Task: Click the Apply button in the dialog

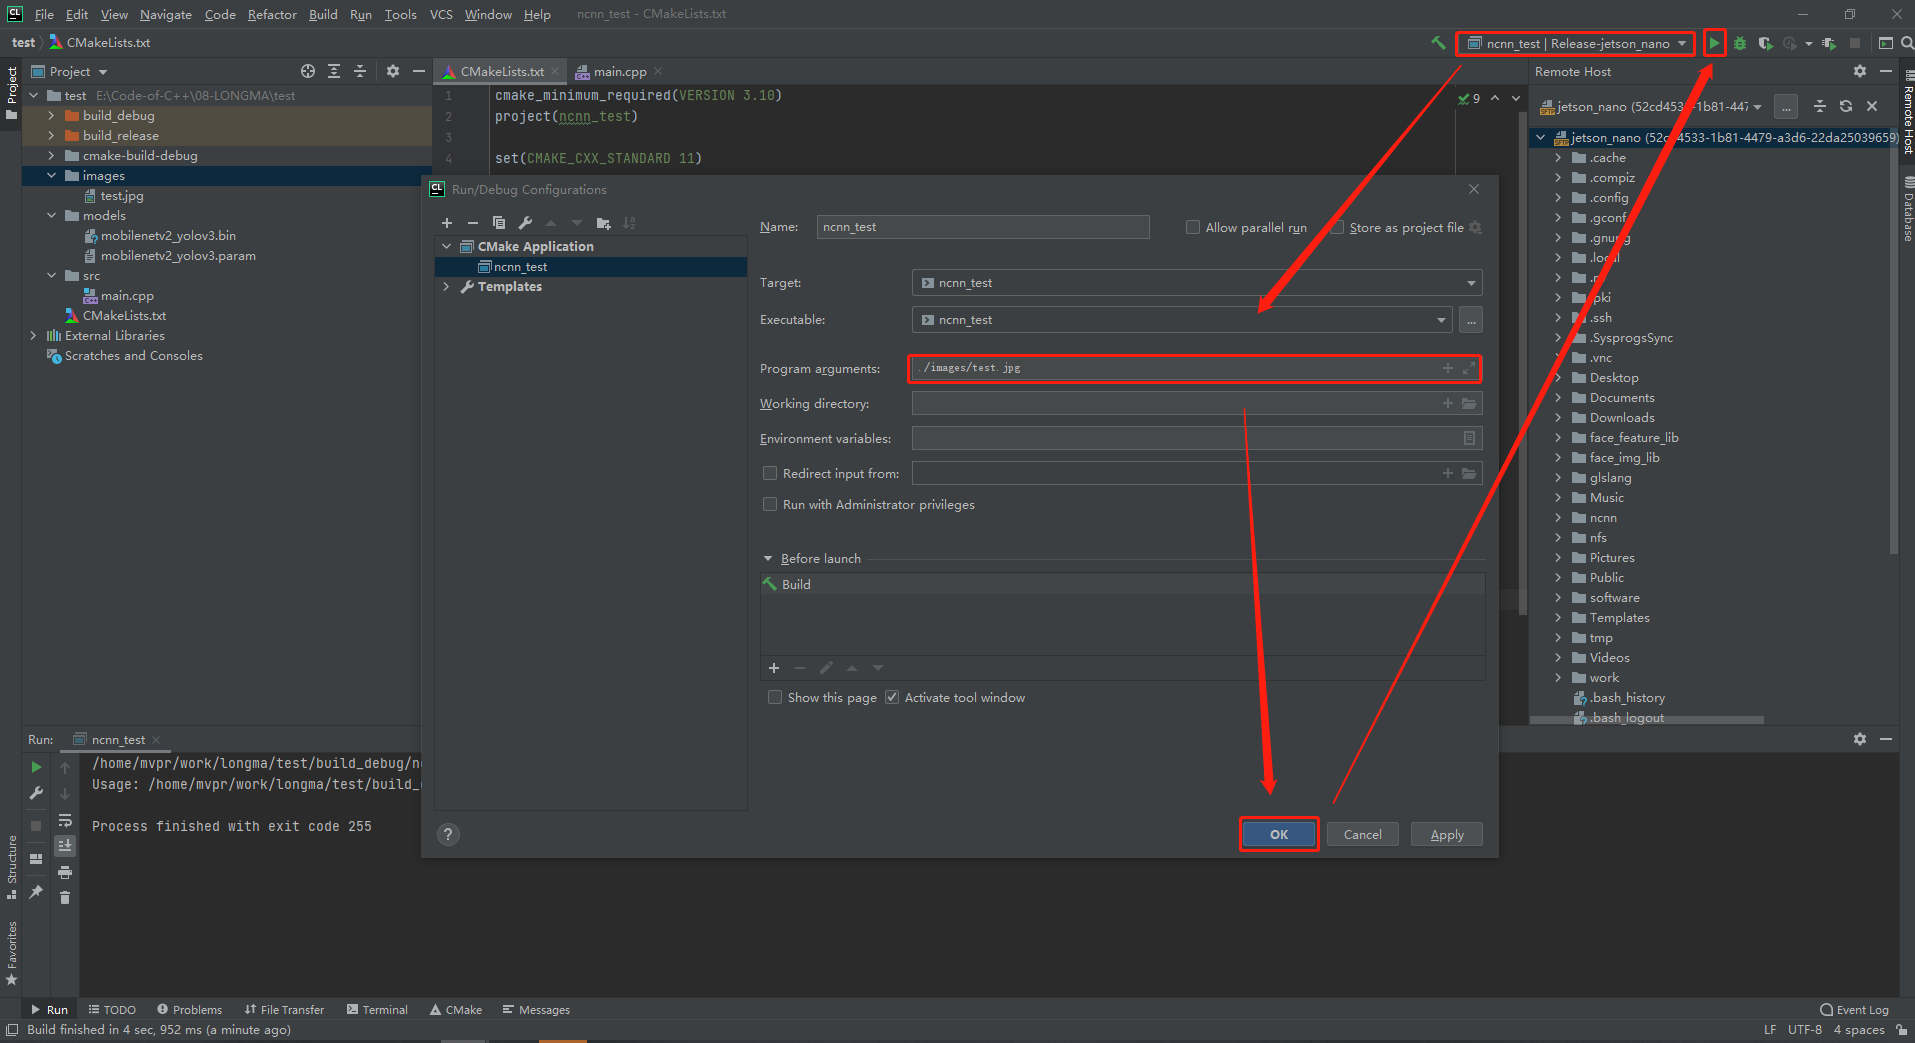Action: pyautogui.click(x=1446, y=834)
